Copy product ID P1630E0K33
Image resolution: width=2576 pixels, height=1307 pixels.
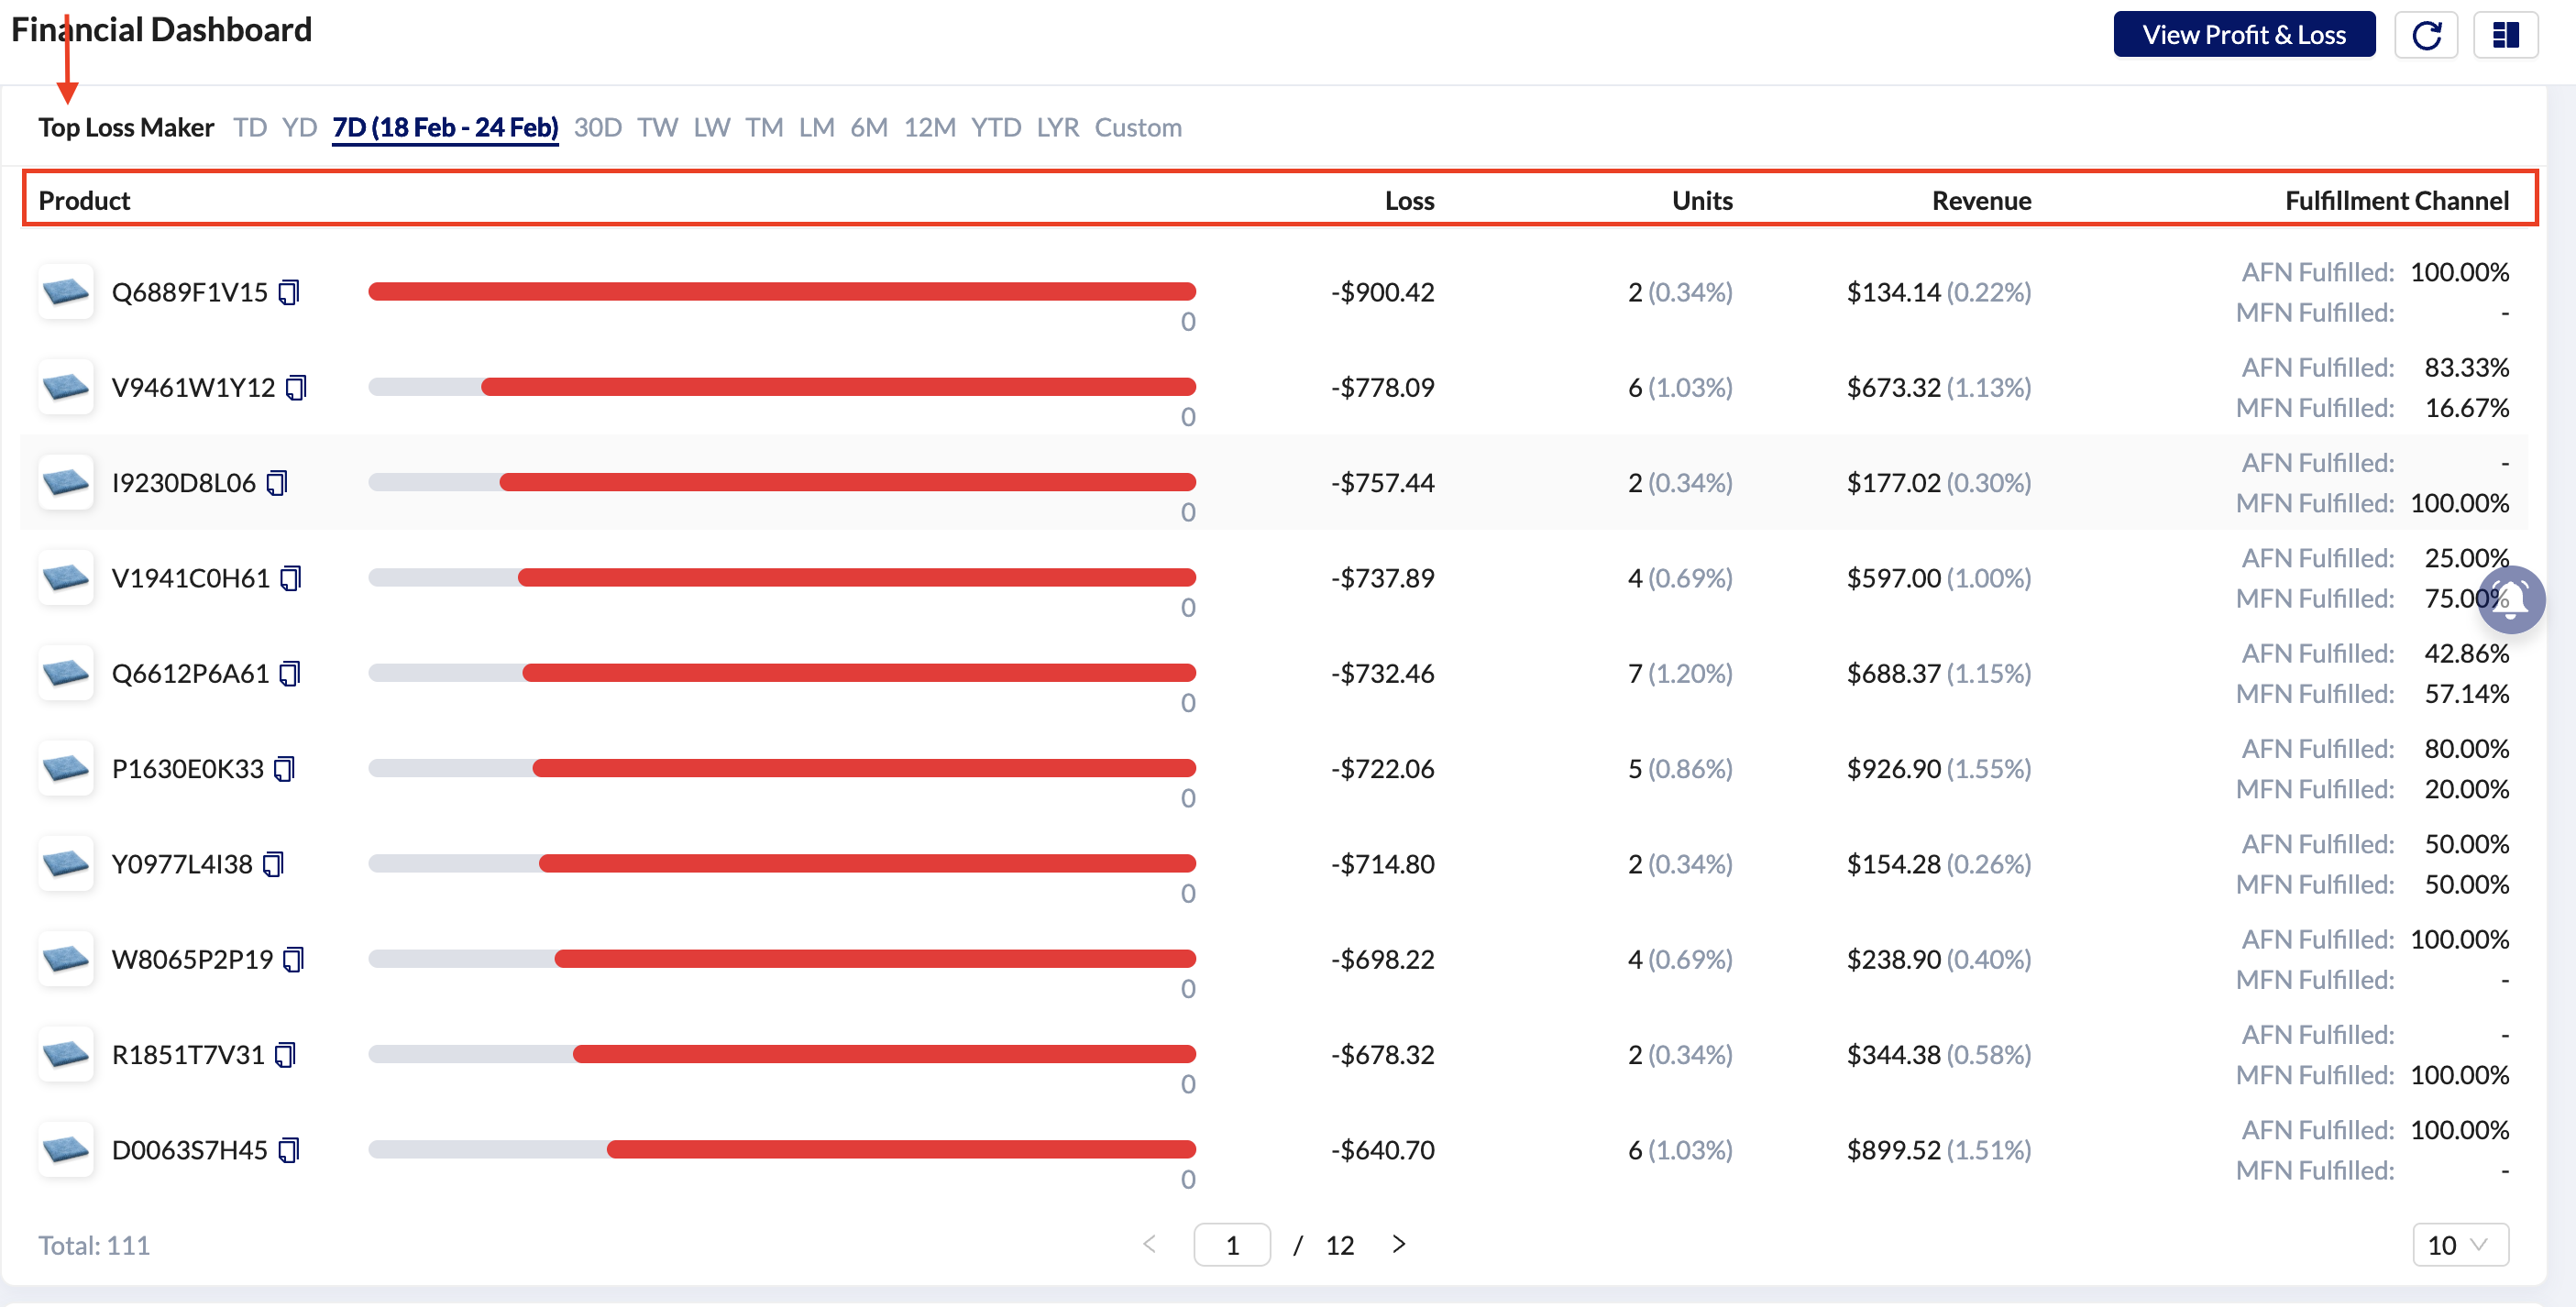[285, 769]
